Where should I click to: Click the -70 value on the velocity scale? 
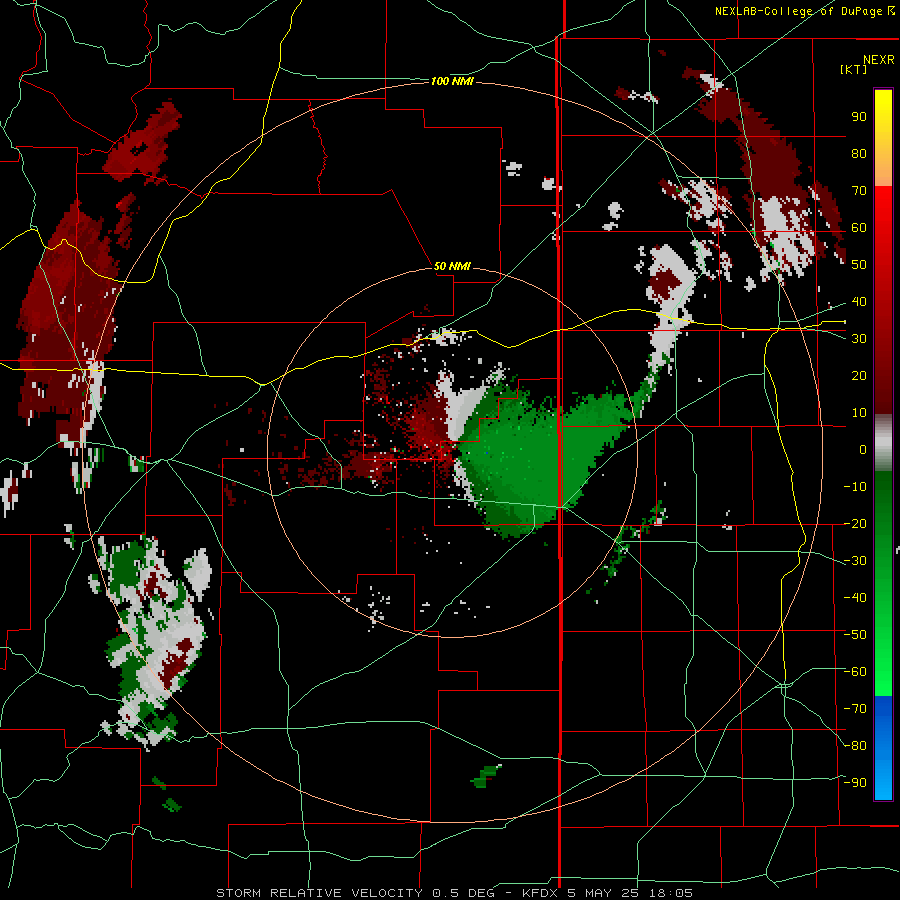(855, 709)
